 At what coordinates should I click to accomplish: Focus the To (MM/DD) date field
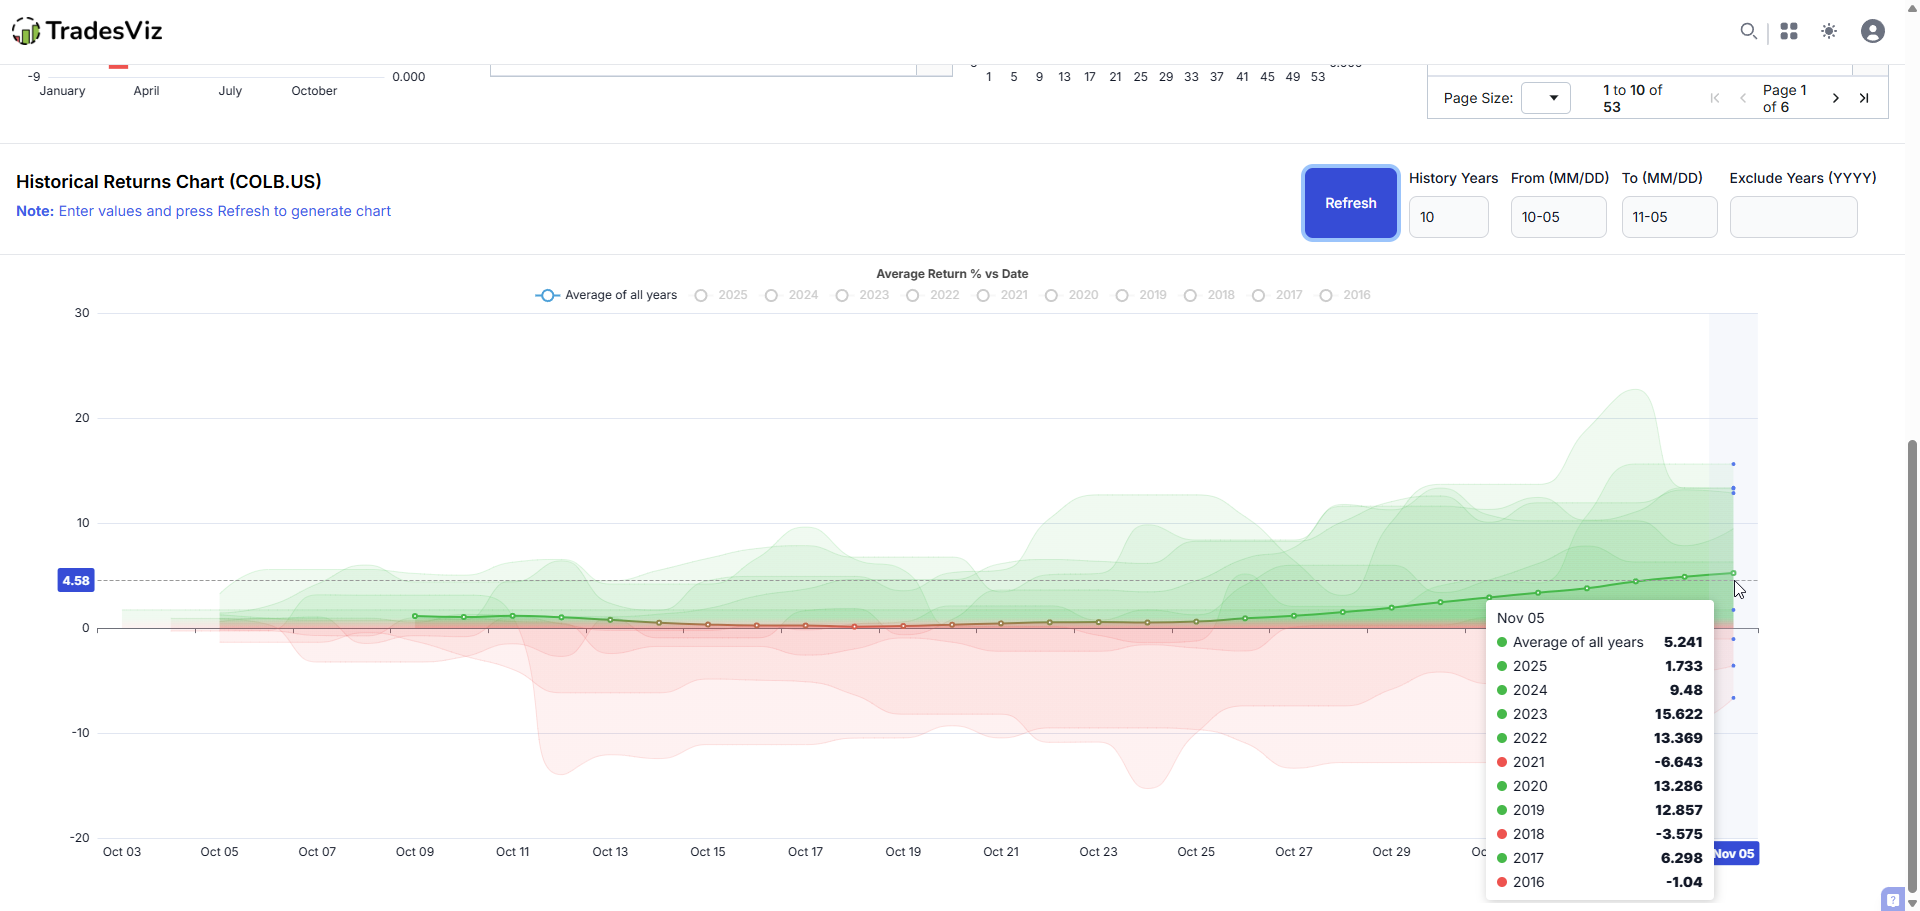pyautogui.click(x=1669, y=217)
